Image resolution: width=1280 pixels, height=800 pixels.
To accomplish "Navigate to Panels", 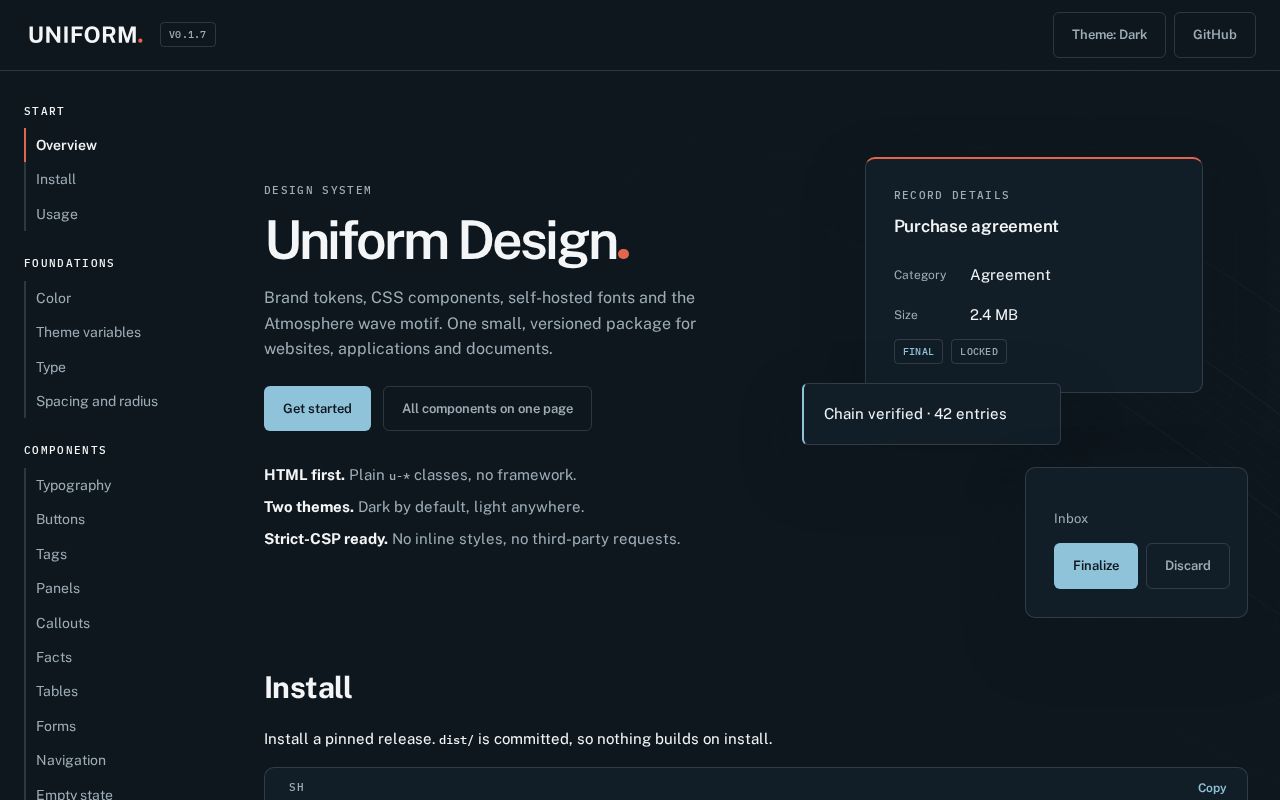I will pos(58,588).
